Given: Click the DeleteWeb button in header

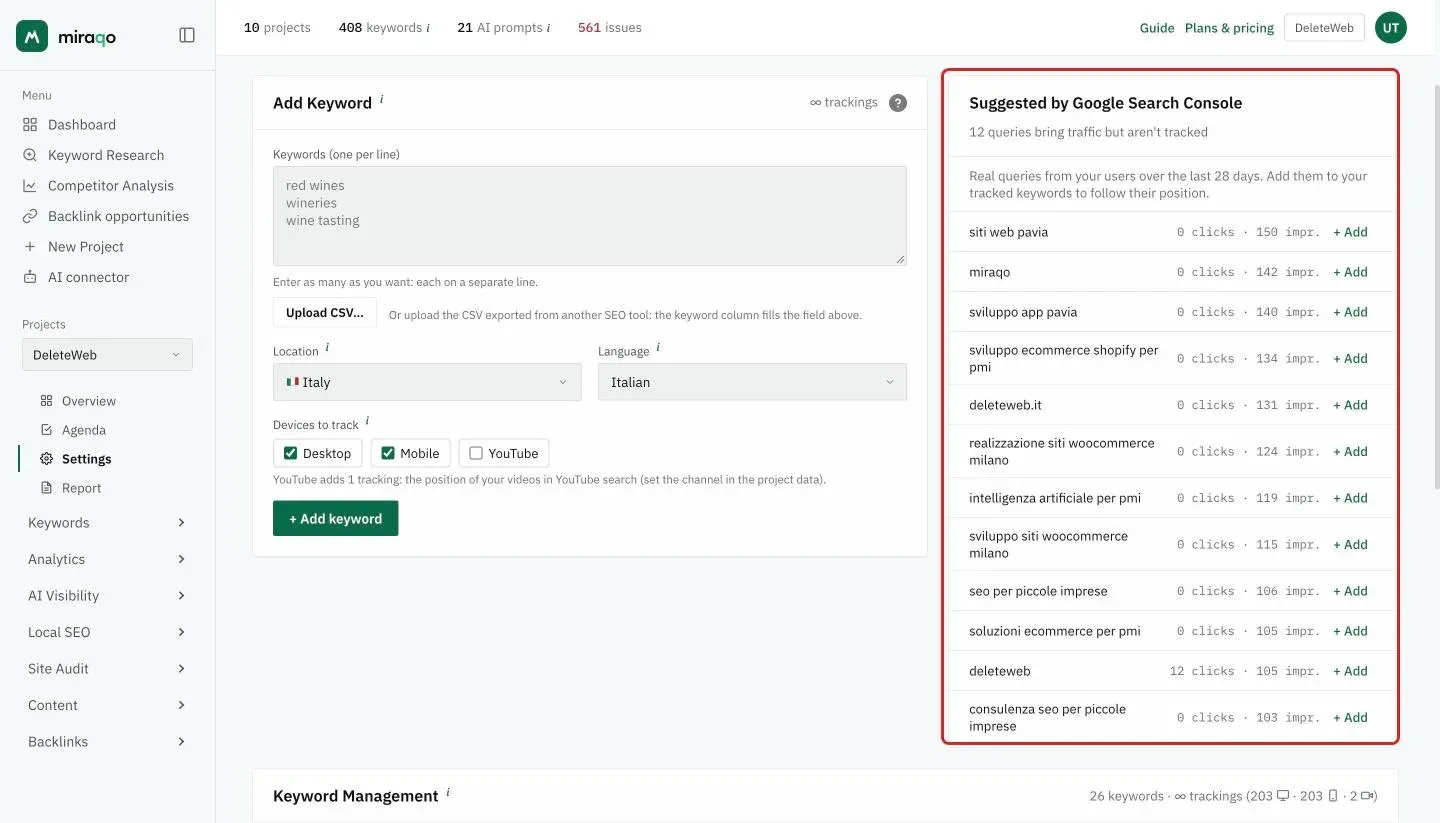Looking at the screenshot, I should [x=1324, y=28].
